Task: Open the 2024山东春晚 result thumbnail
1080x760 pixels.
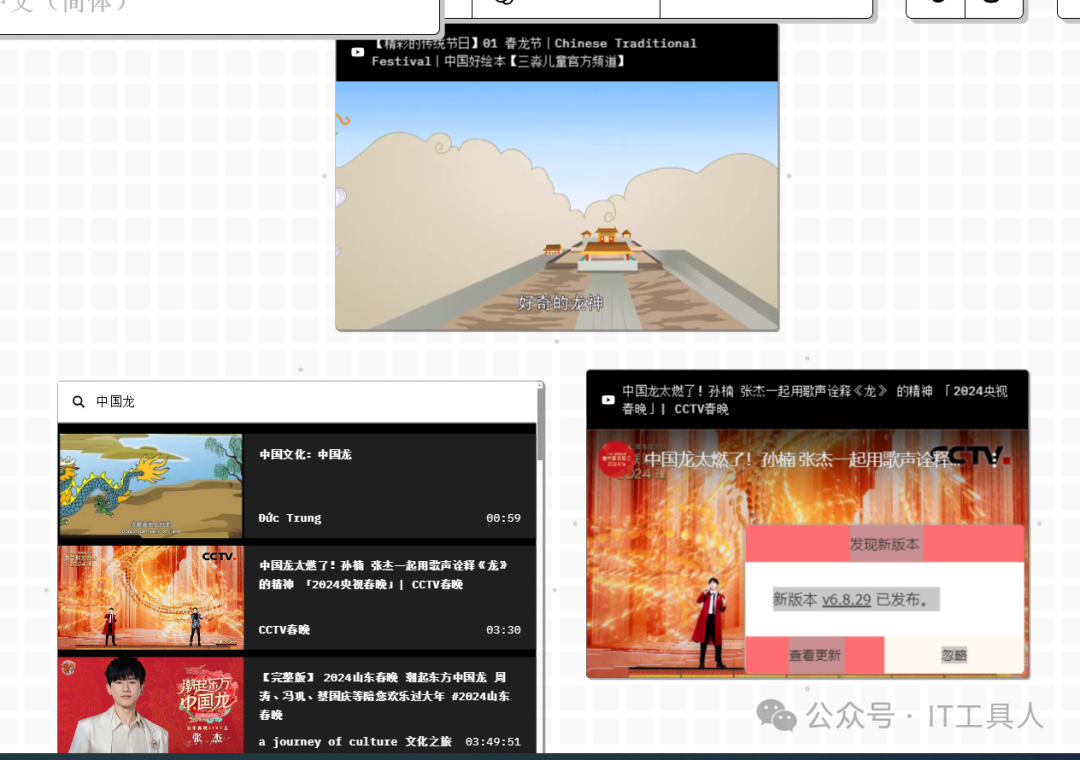Action: pyautogui.click(x=151, y=705)
